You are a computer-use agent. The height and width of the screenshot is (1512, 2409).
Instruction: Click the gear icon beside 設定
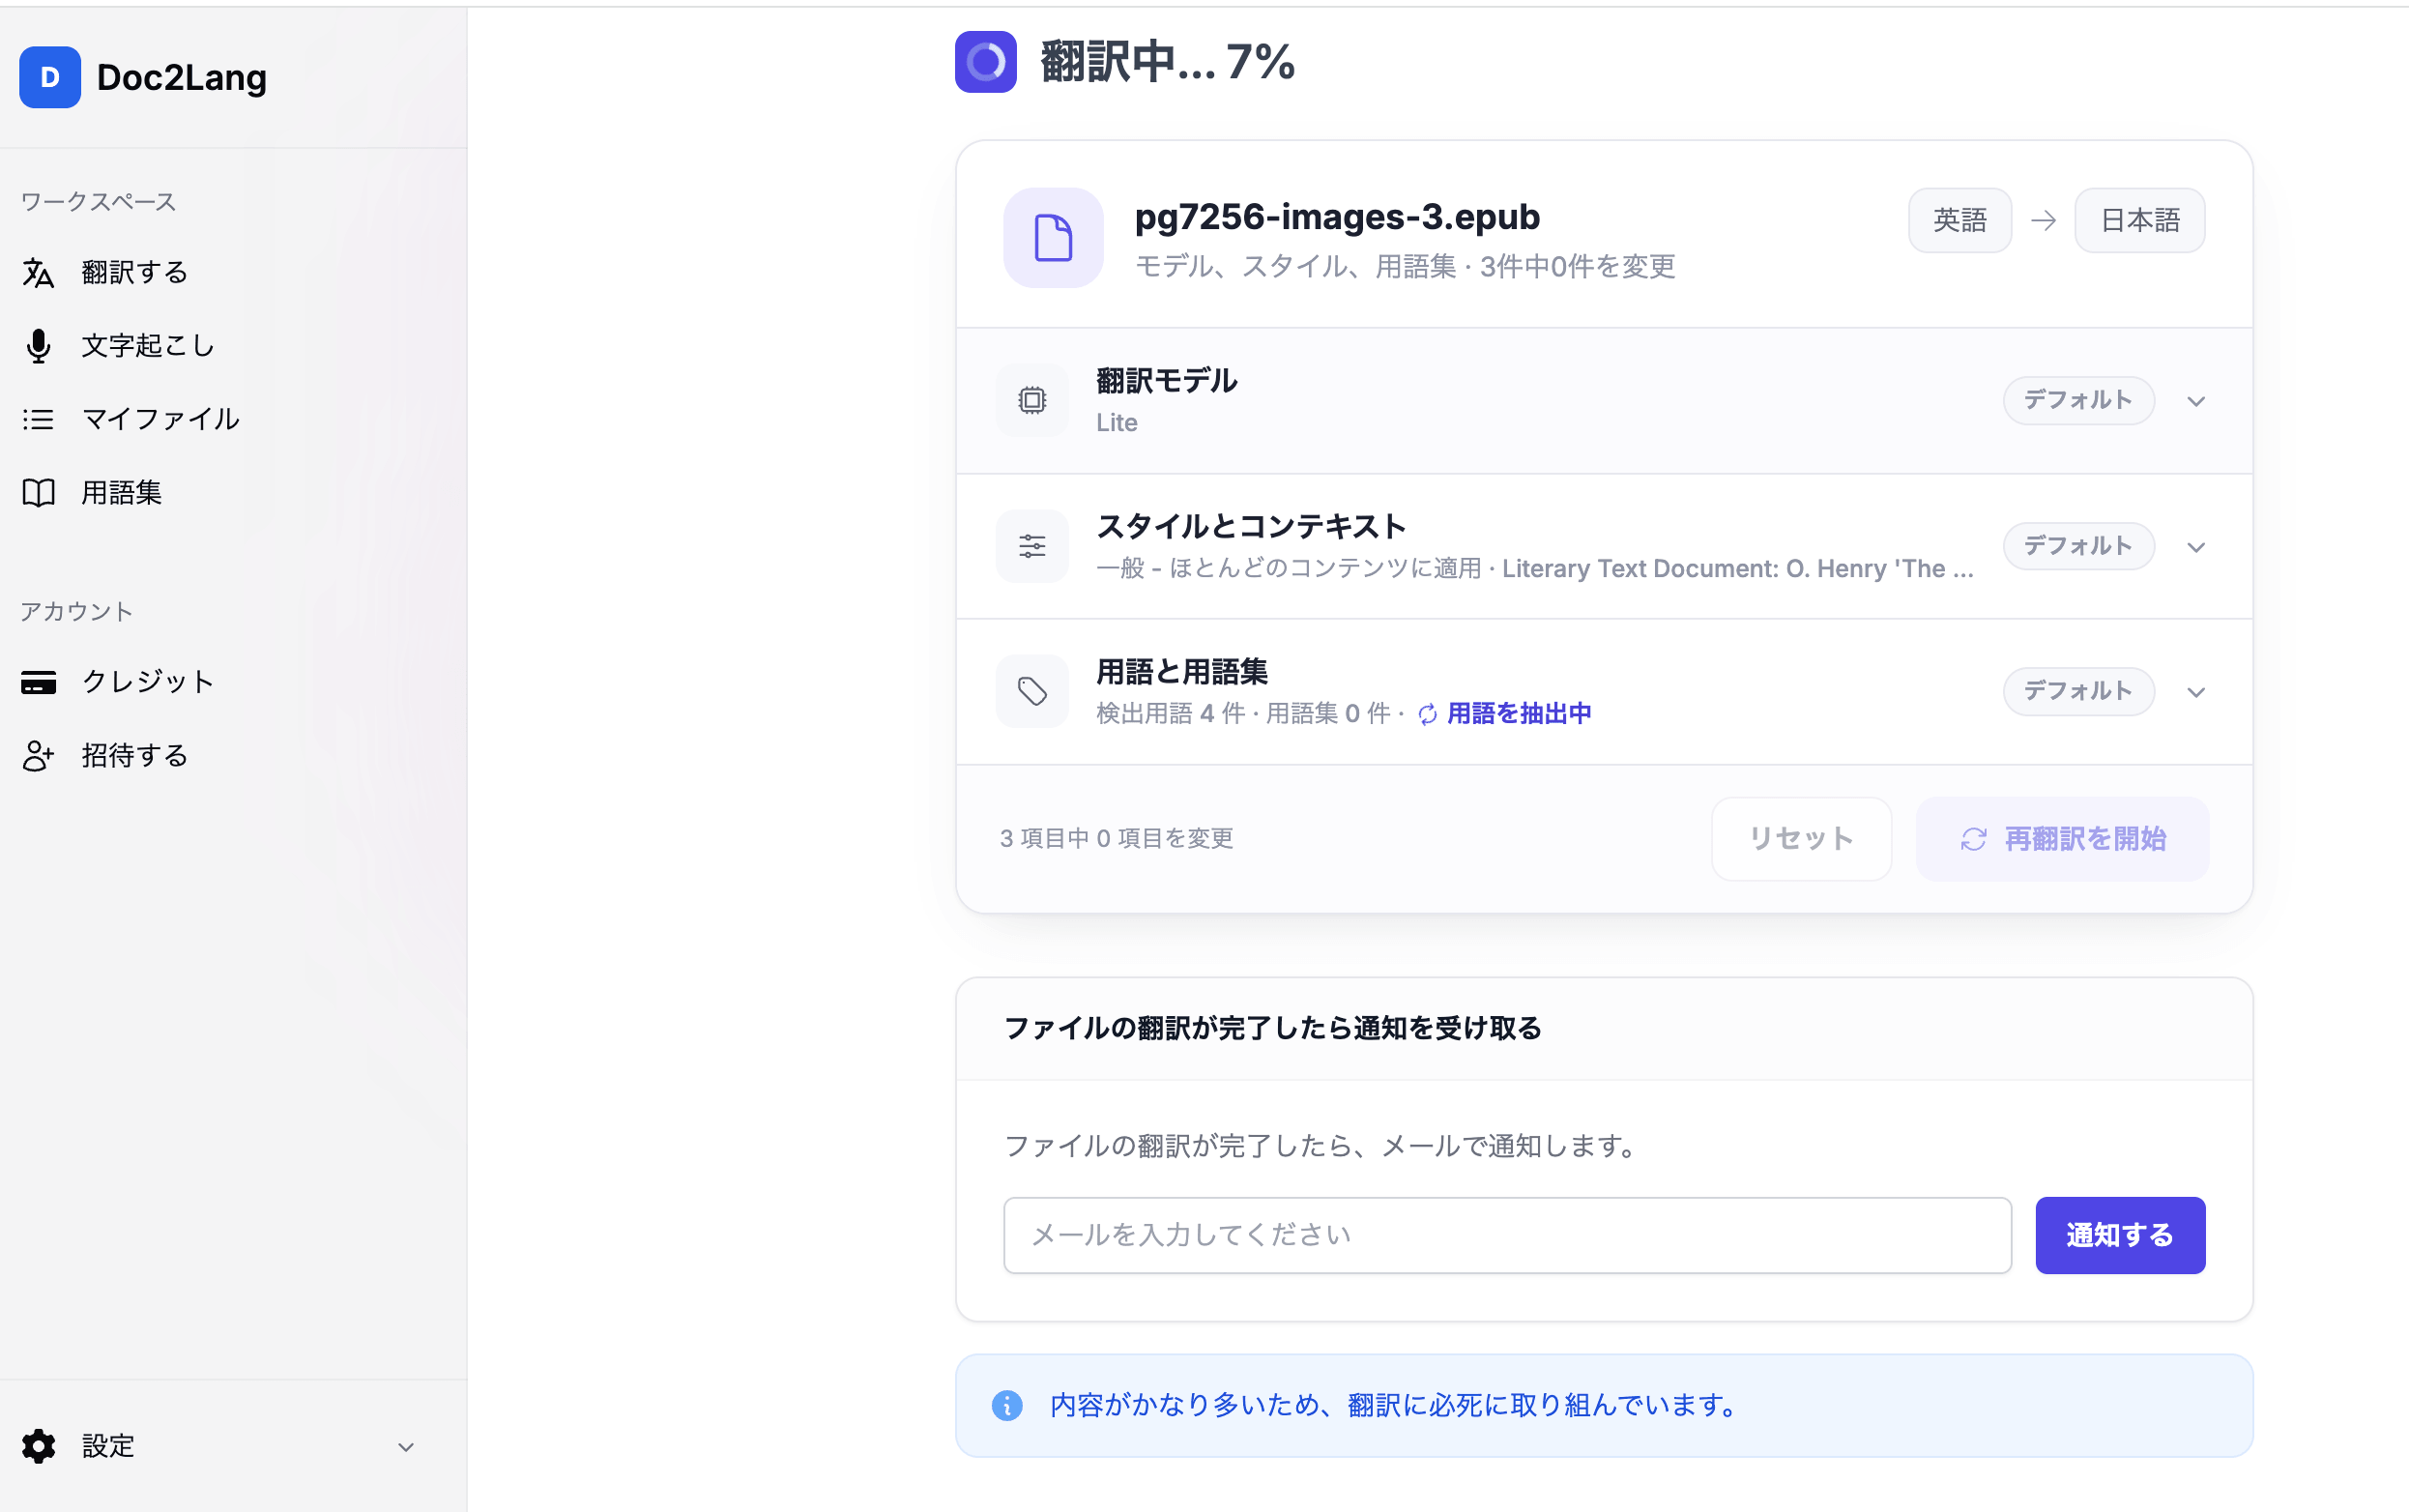(x=38, y=1446)
